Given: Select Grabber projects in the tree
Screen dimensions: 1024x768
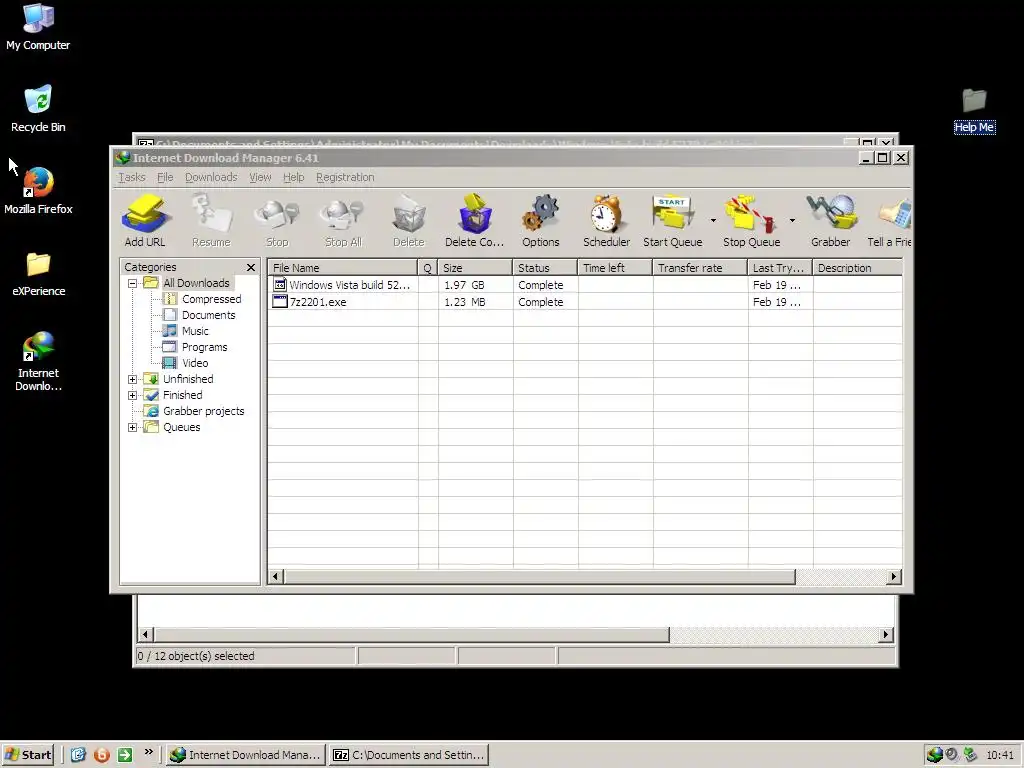Looking at the screenshot, I should [x=203, y=411].
